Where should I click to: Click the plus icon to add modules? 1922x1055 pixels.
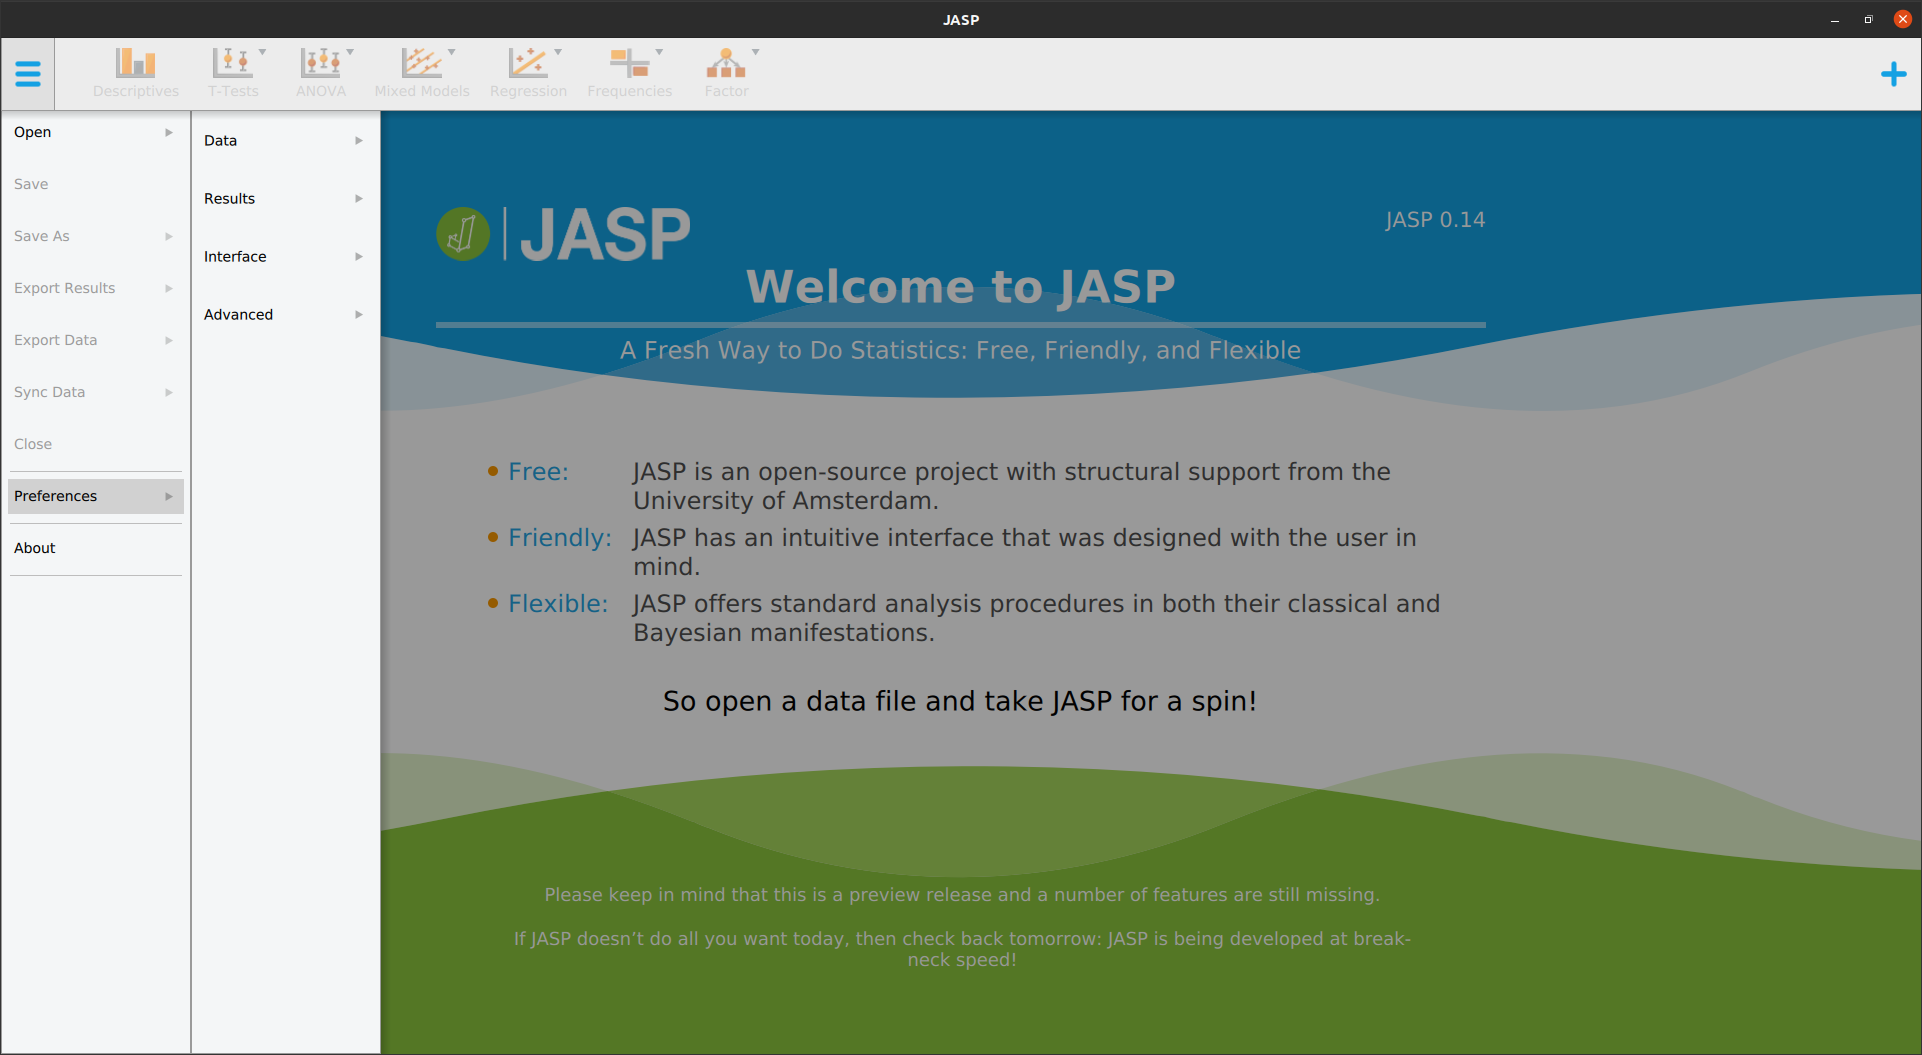(x=1894, y=73)
